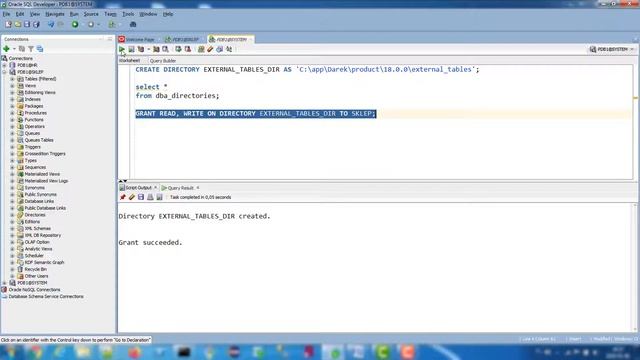Click the Commit icon in worksheet toolbar

coord(178,49)
